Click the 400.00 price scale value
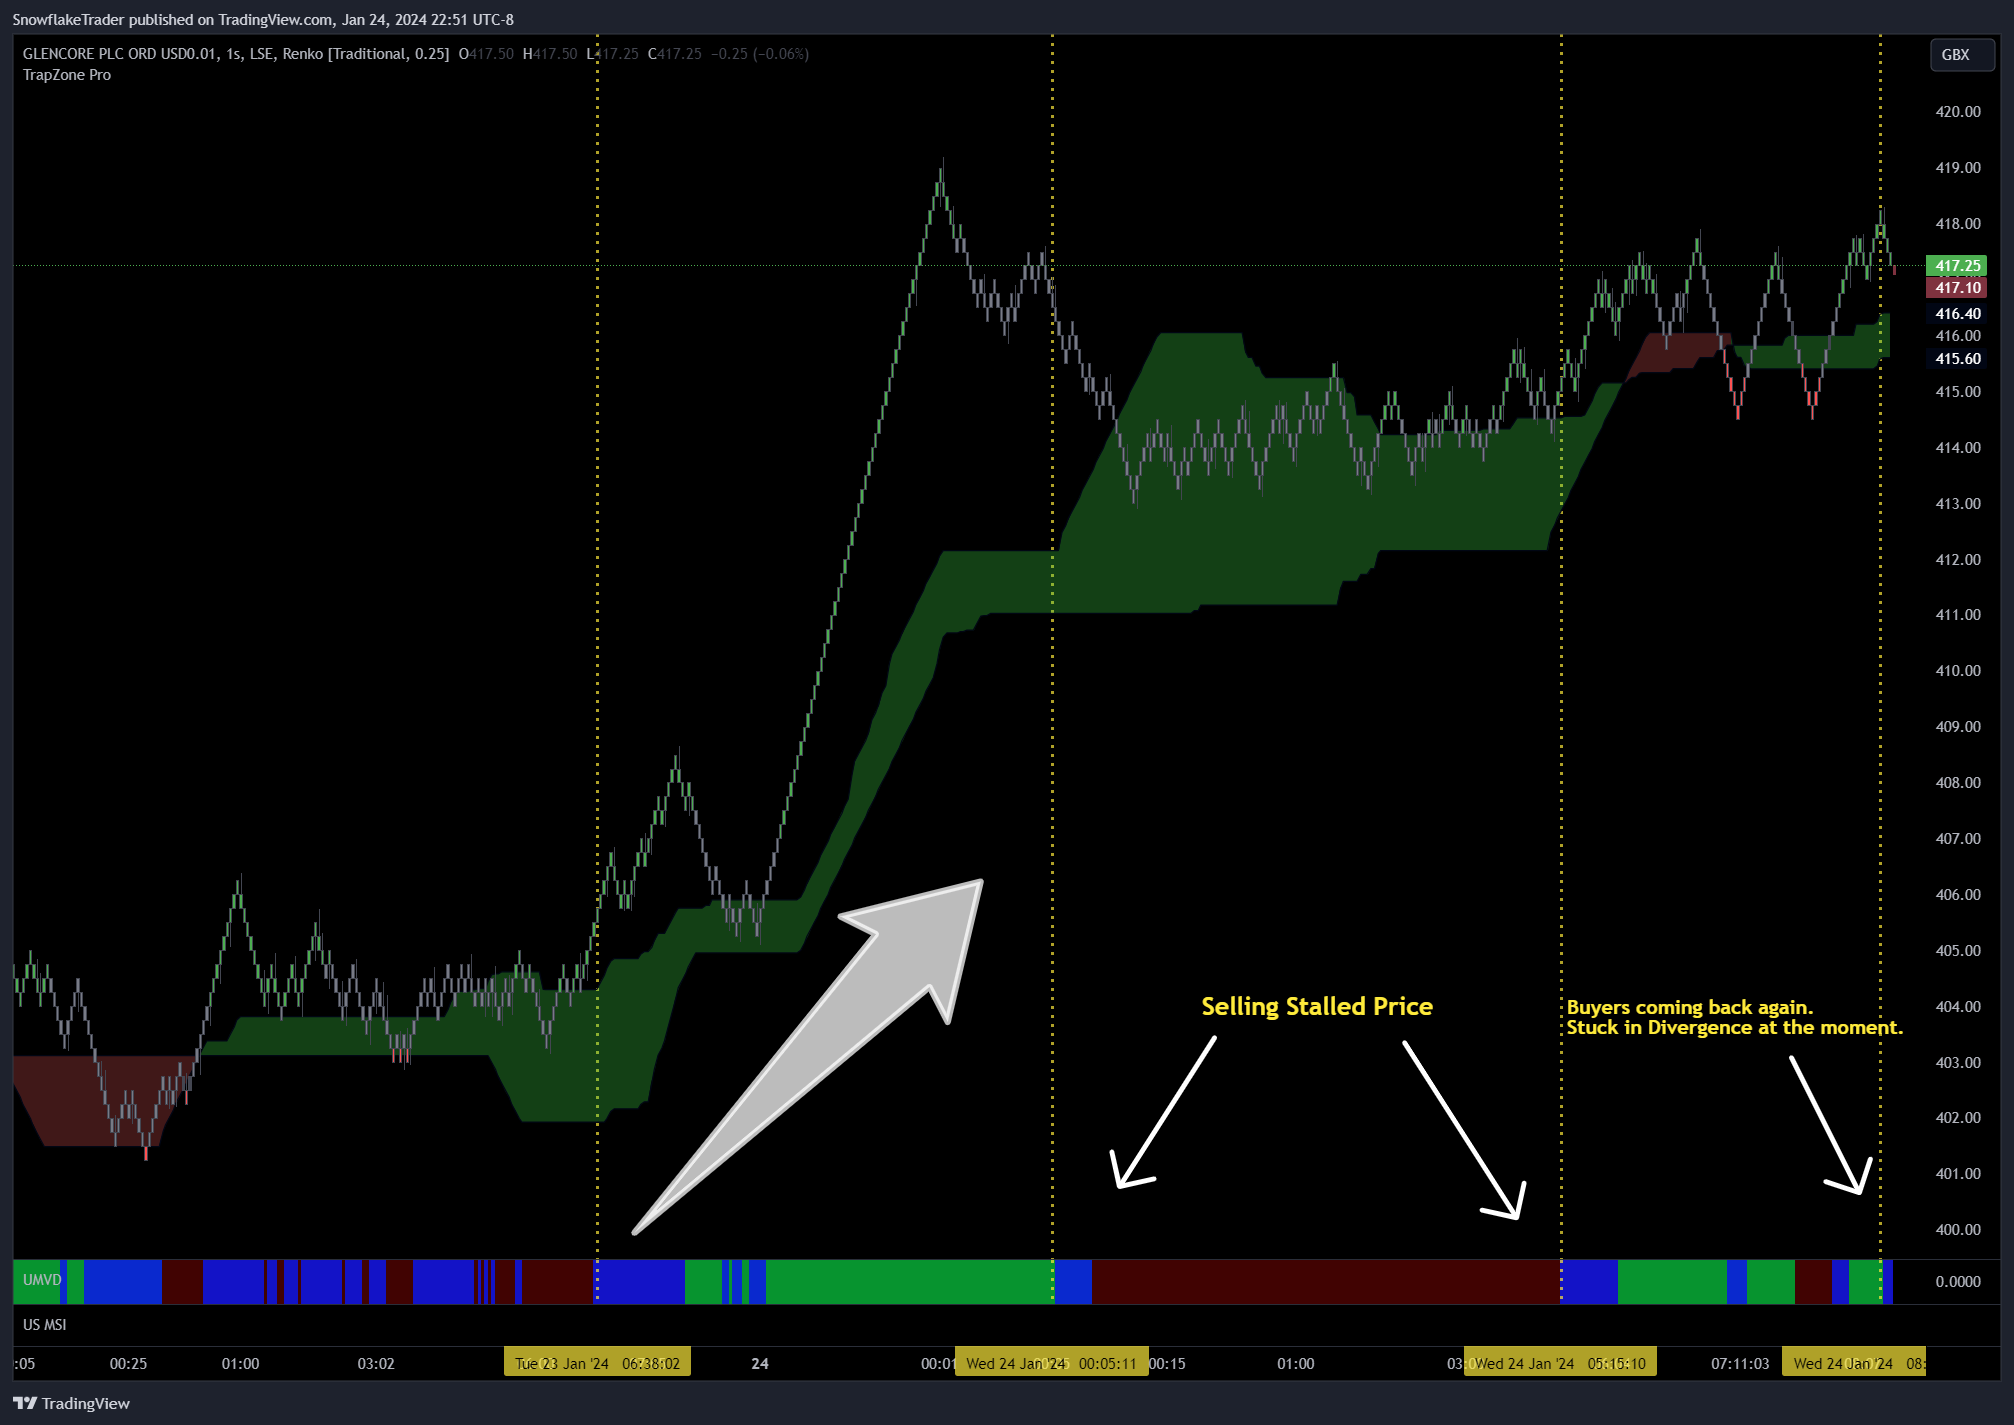2014x1425 pixels. [x=1957, y=1230]
